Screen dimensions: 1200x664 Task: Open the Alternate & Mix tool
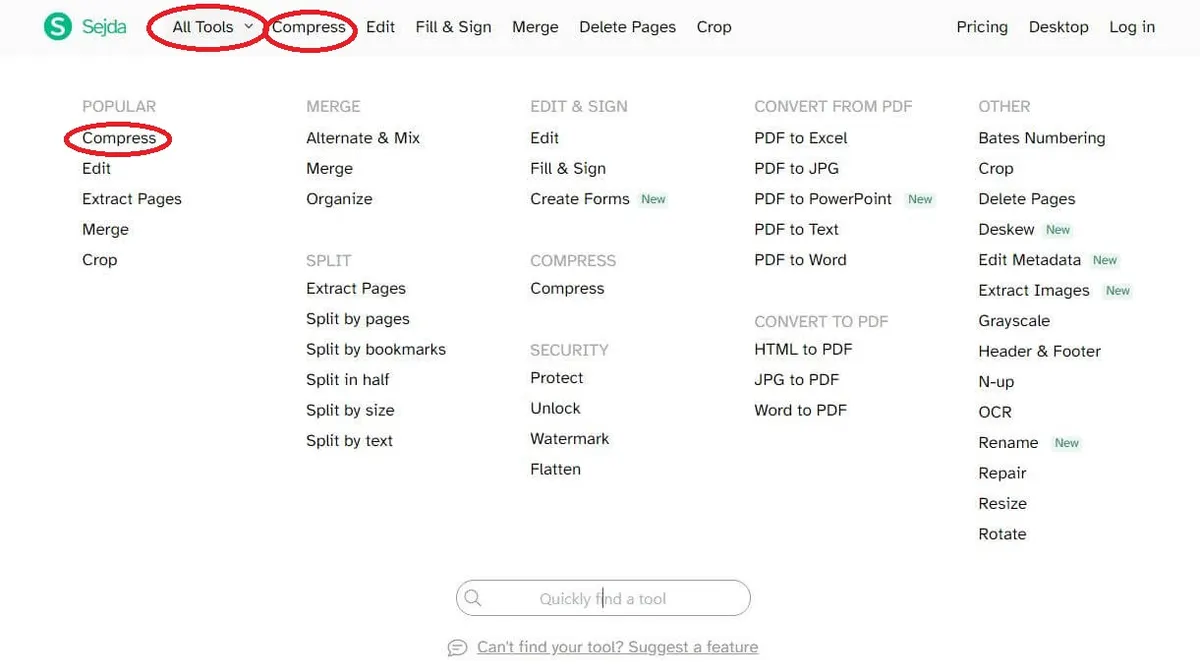pyautogui.click(x=363, y=138)
